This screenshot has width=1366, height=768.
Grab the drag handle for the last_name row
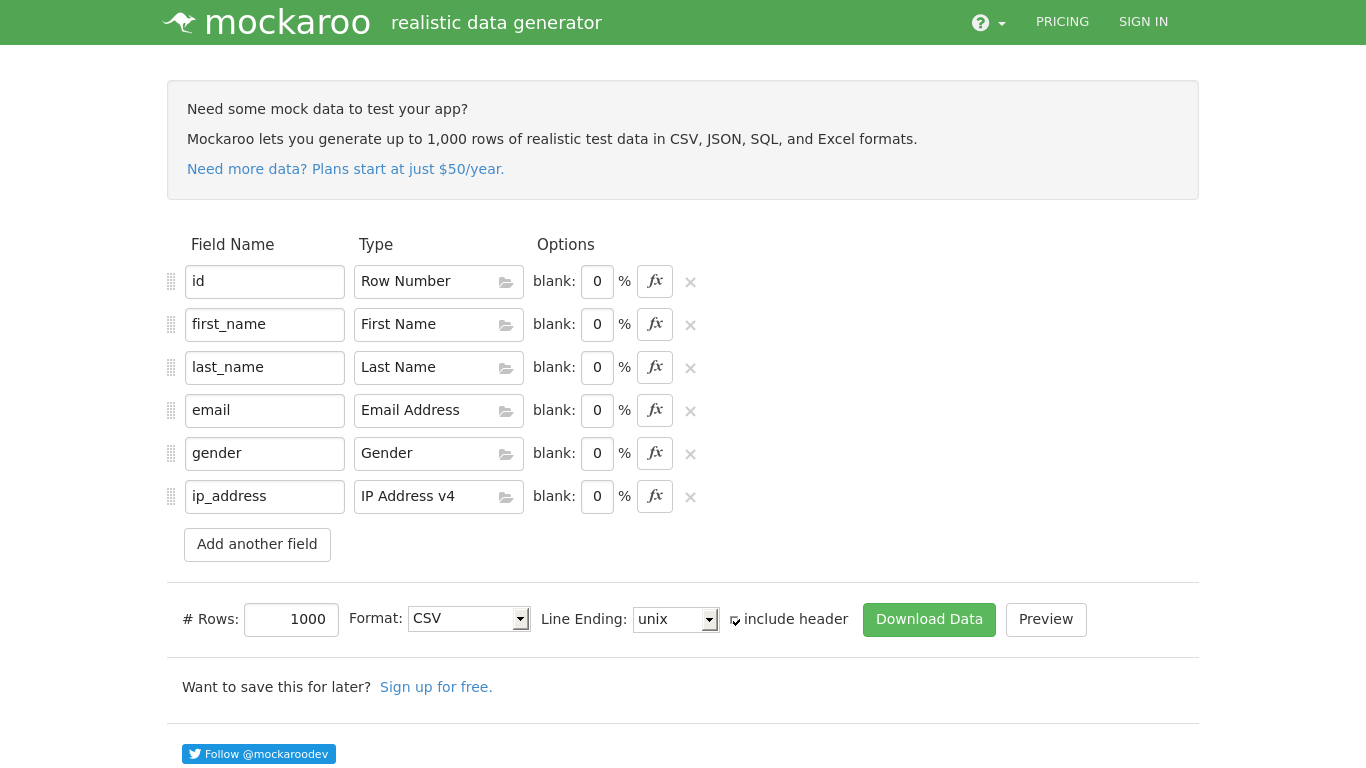click(x=171, y=368)
